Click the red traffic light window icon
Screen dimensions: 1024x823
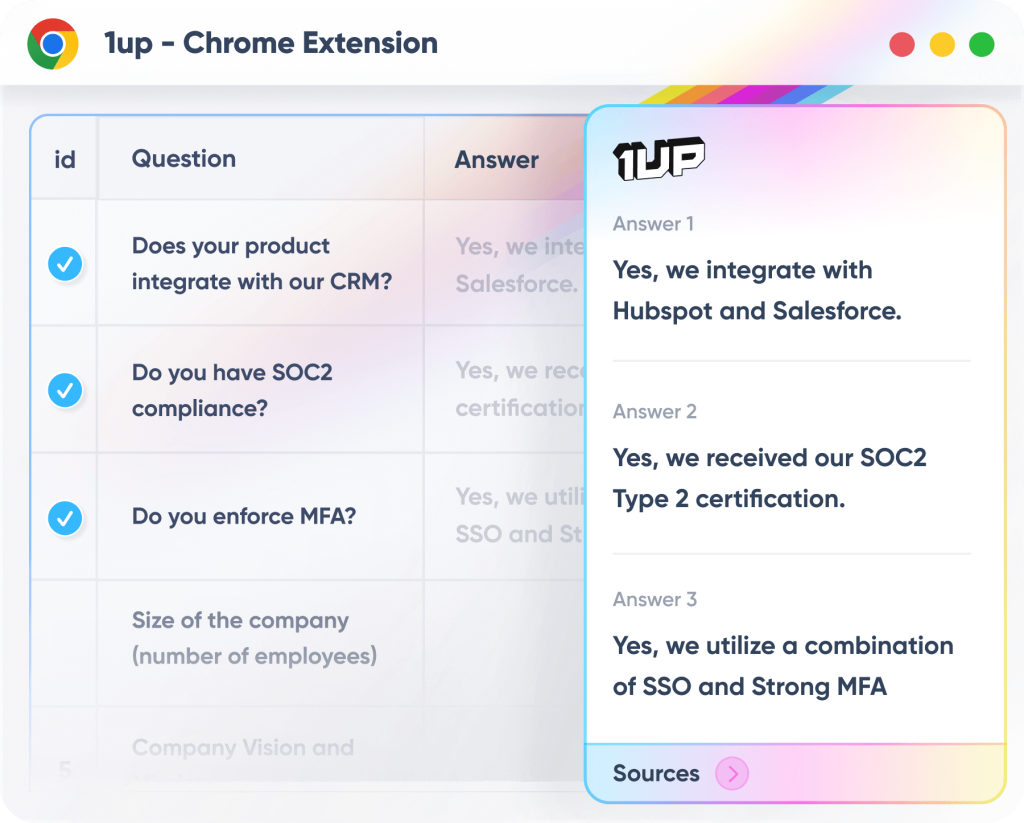pyautogui.click(x=901, y=44)
